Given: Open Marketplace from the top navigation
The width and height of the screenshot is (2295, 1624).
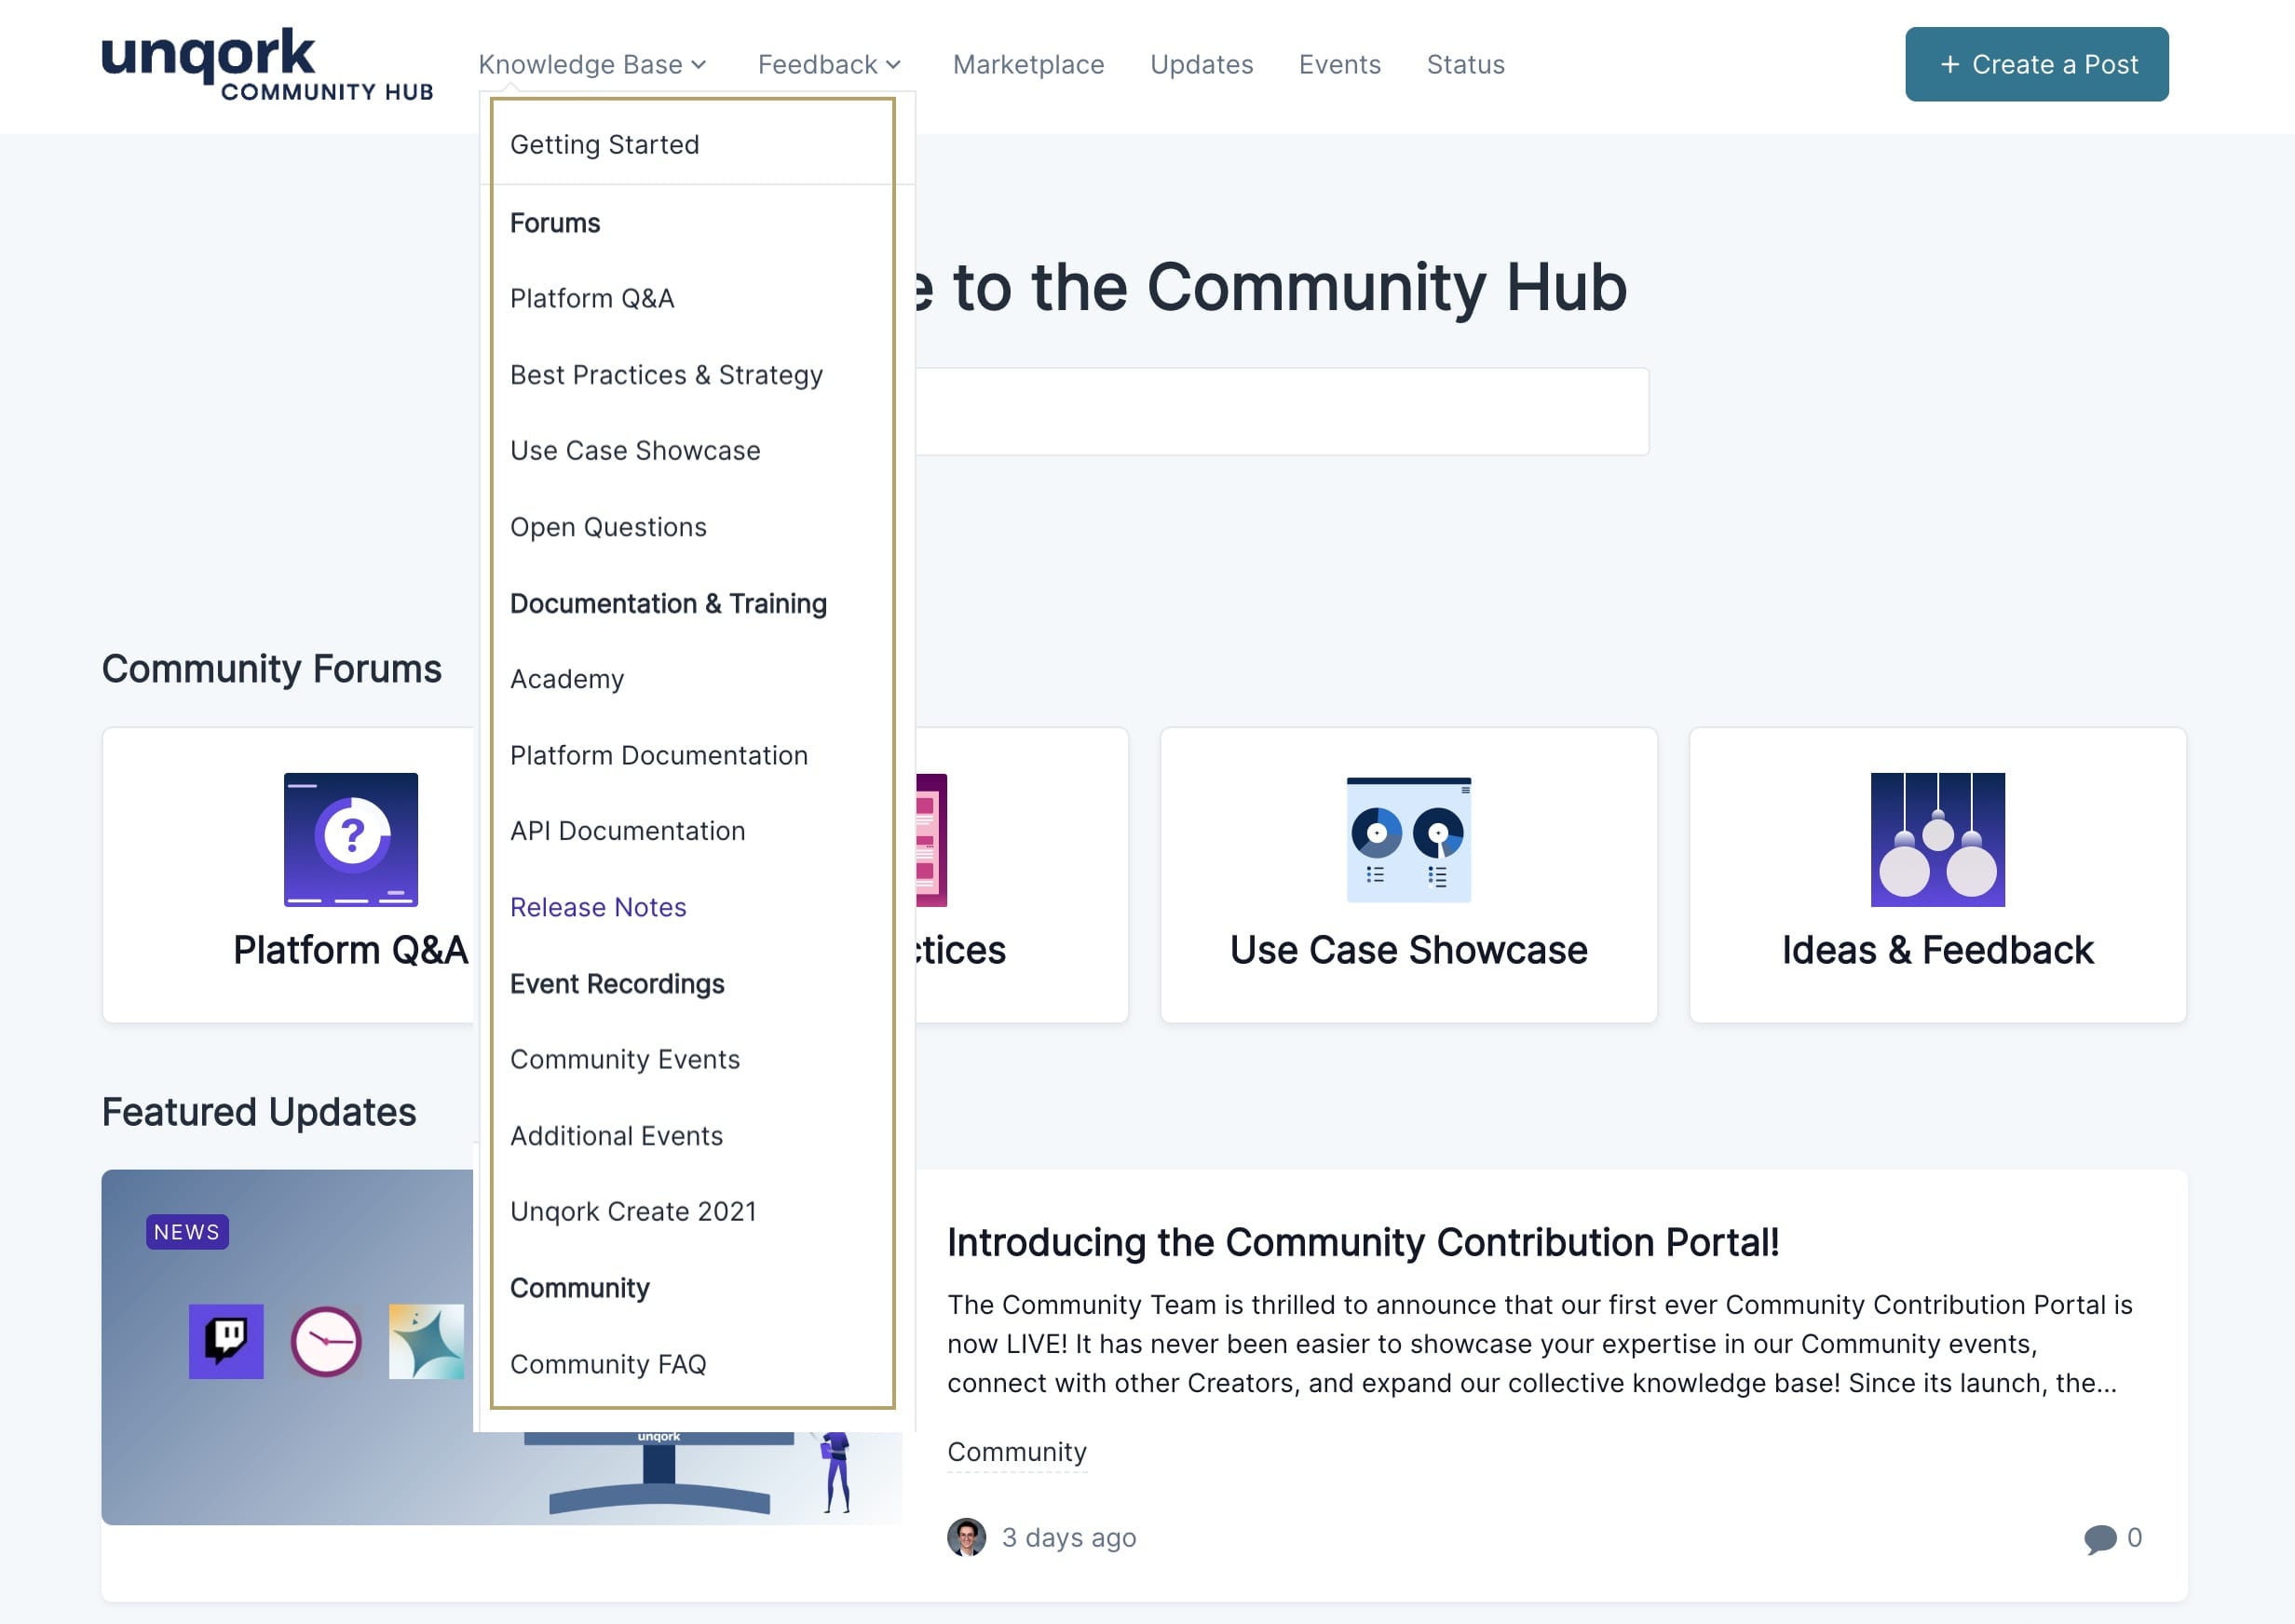Looking at the screenshot, I should click(1029, 65).
